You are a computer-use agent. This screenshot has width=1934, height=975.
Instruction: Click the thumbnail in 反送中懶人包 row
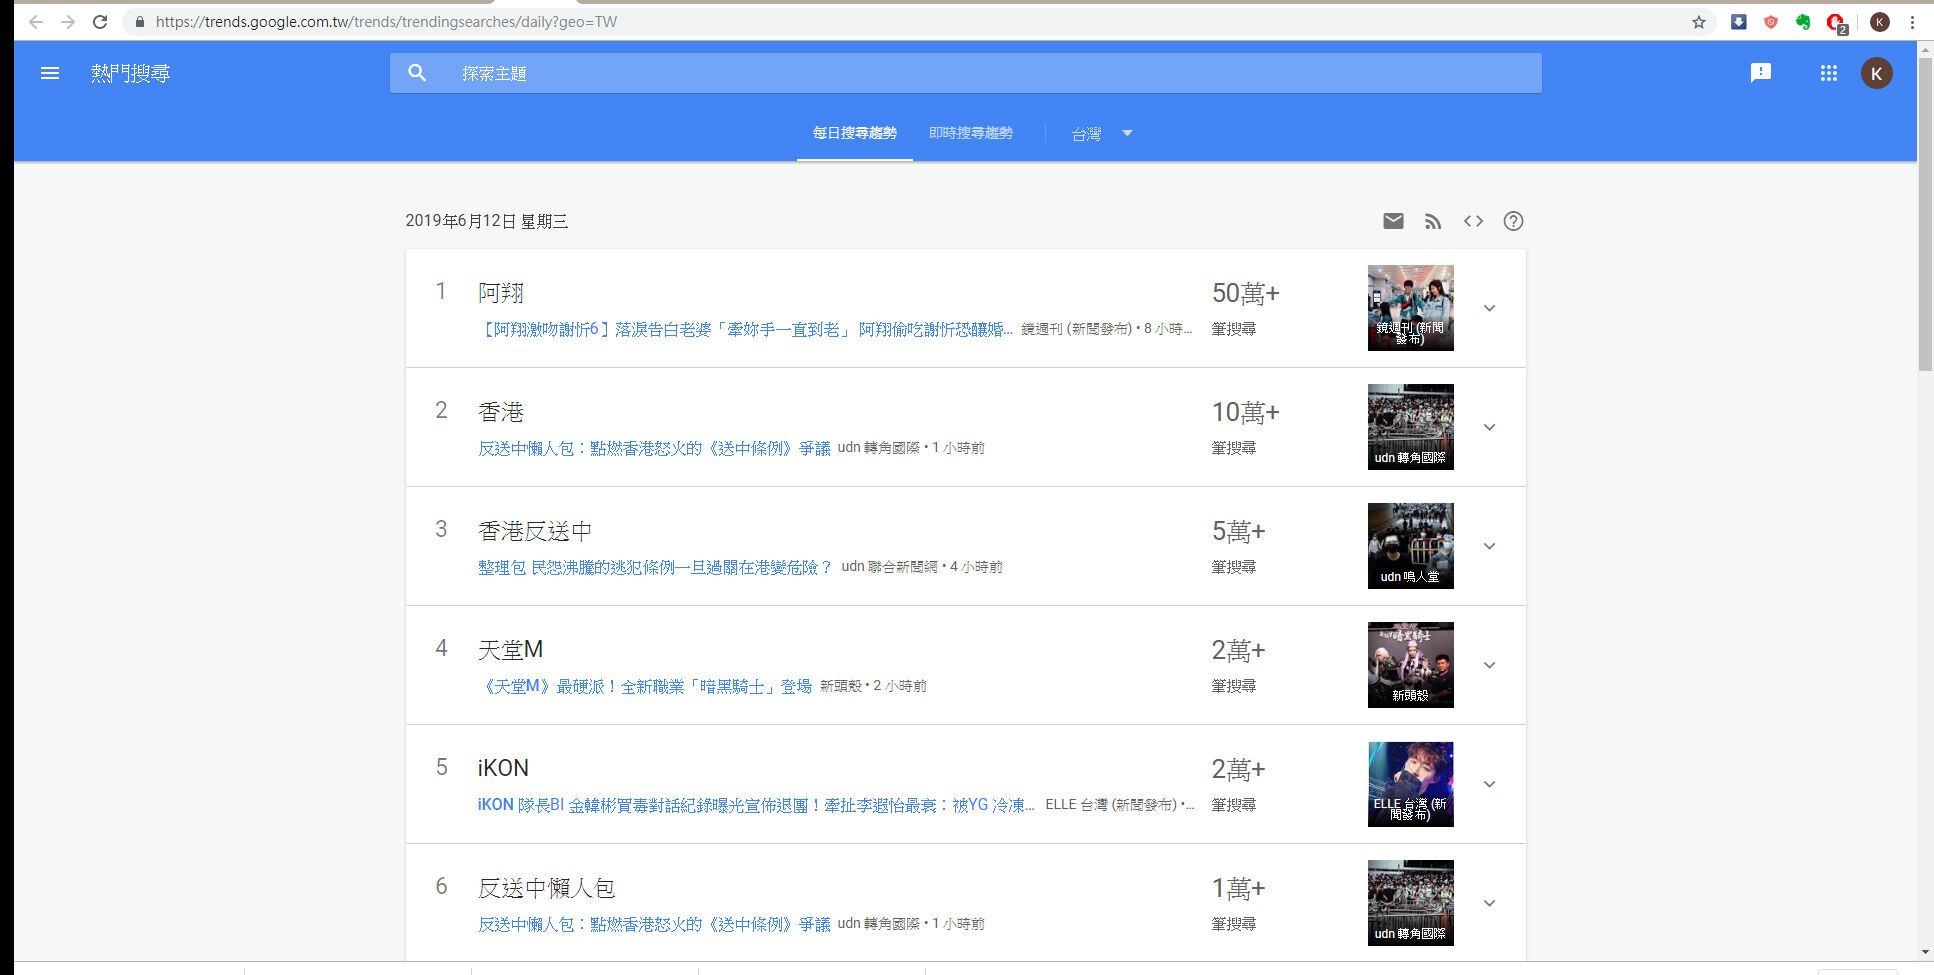tap(1410, 903)
